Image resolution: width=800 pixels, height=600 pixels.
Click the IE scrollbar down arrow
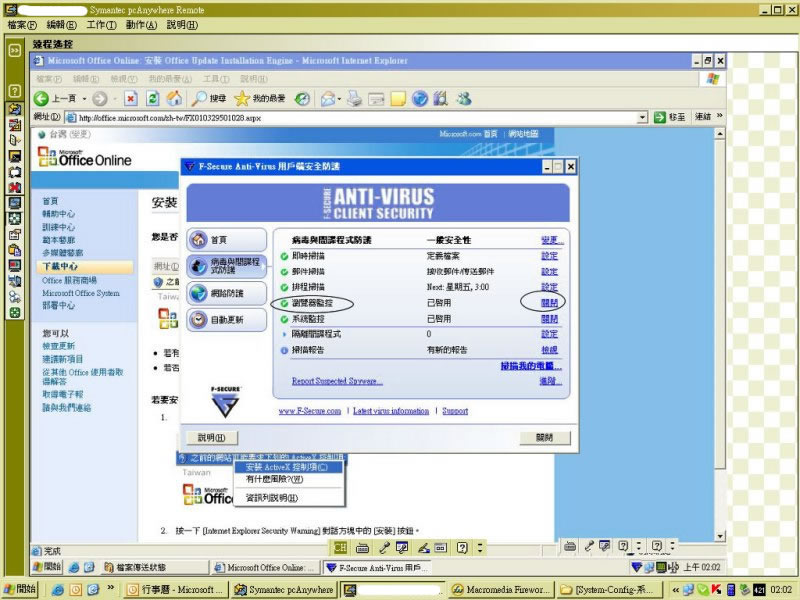tap(720, 536)
